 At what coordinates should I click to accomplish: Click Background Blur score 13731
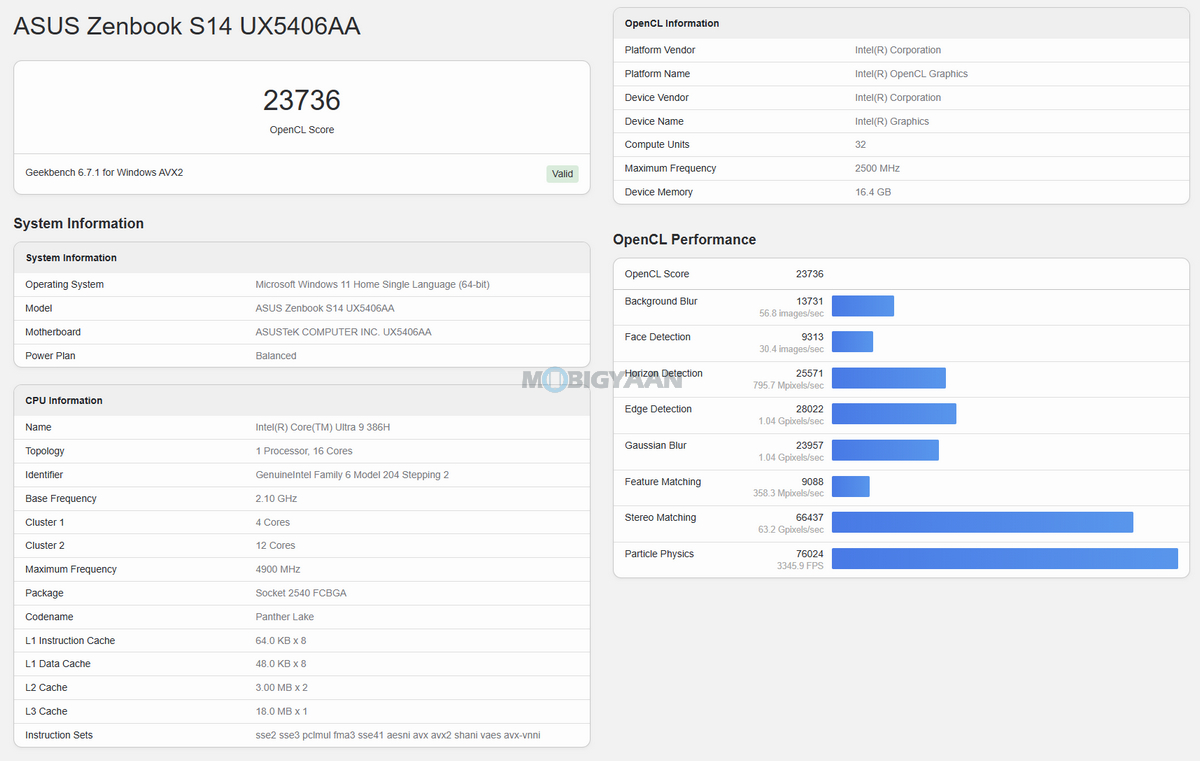(x=810, y=301)
